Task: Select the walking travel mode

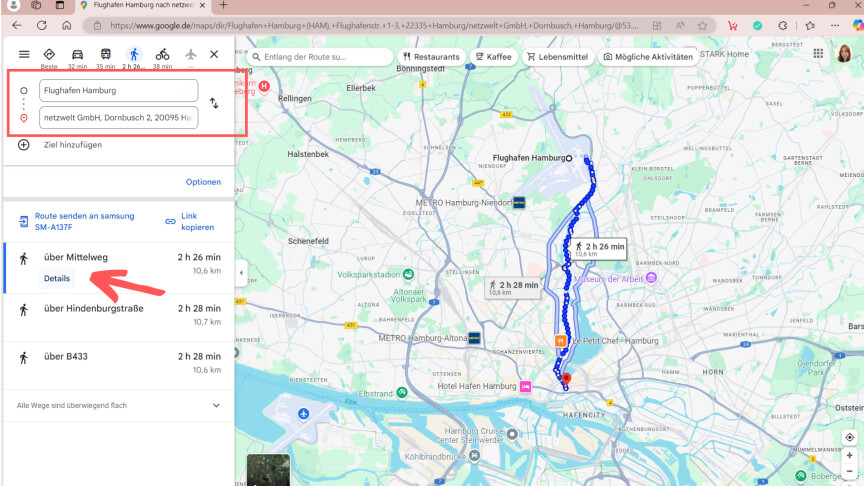Action: pyautogui.click(x=133, y=54)
